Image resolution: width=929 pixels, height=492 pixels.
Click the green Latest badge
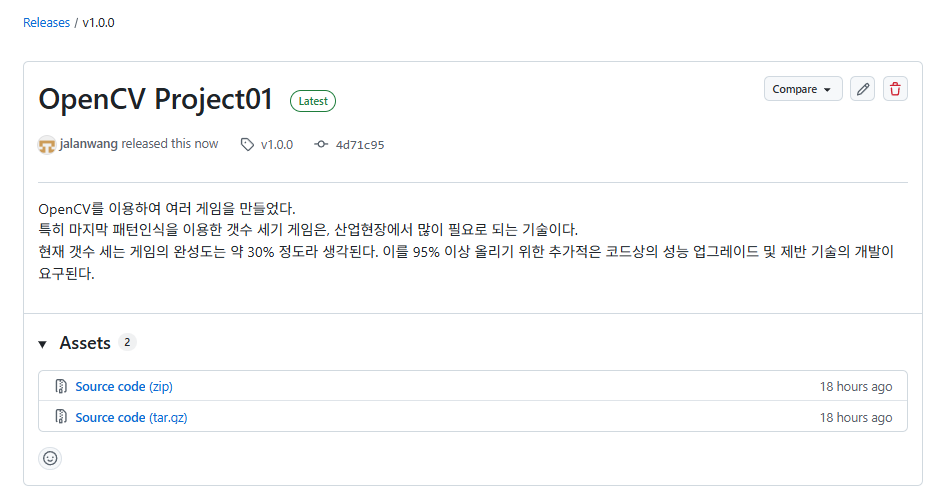[x=313, y=101]
